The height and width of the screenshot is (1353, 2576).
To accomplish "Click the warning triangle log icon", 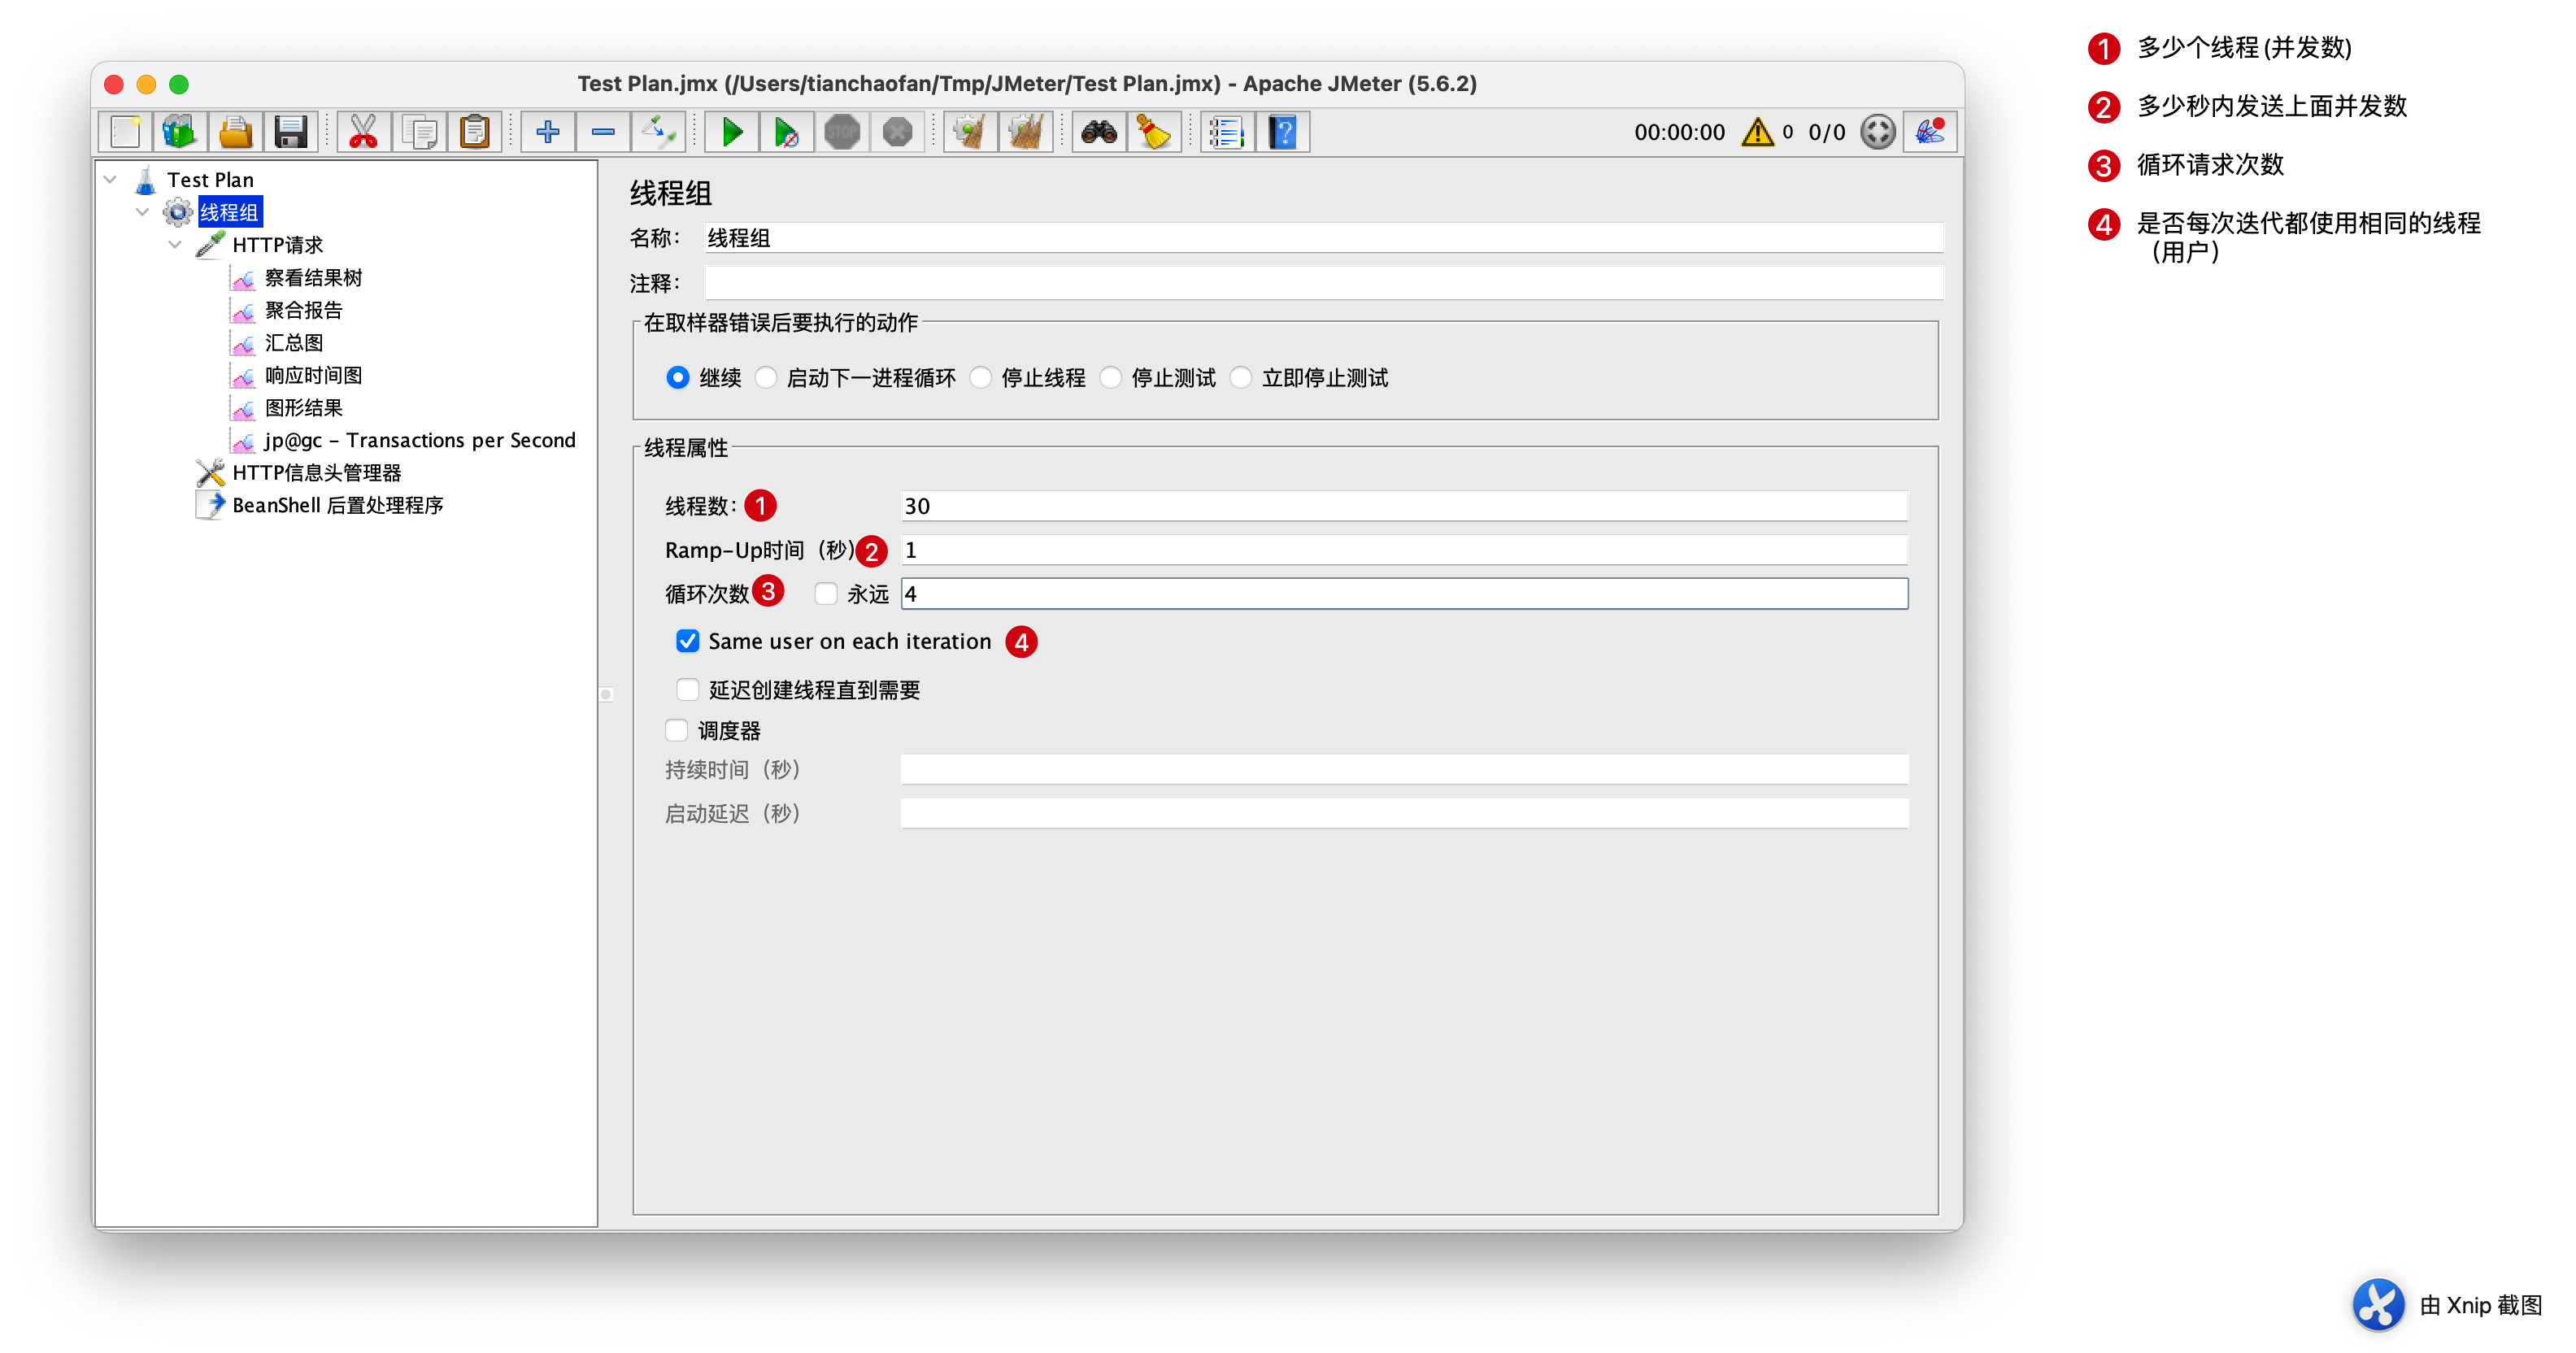I will [1757, 132].
